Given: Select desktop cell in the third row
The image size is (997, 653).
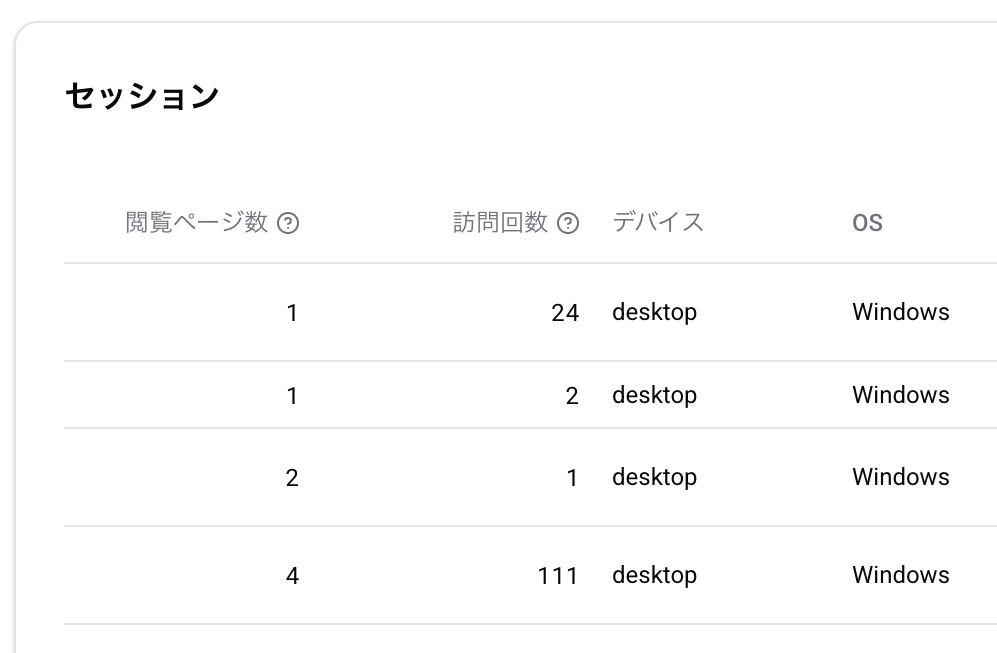Looking at the screenshot, I should coord(654,477).
